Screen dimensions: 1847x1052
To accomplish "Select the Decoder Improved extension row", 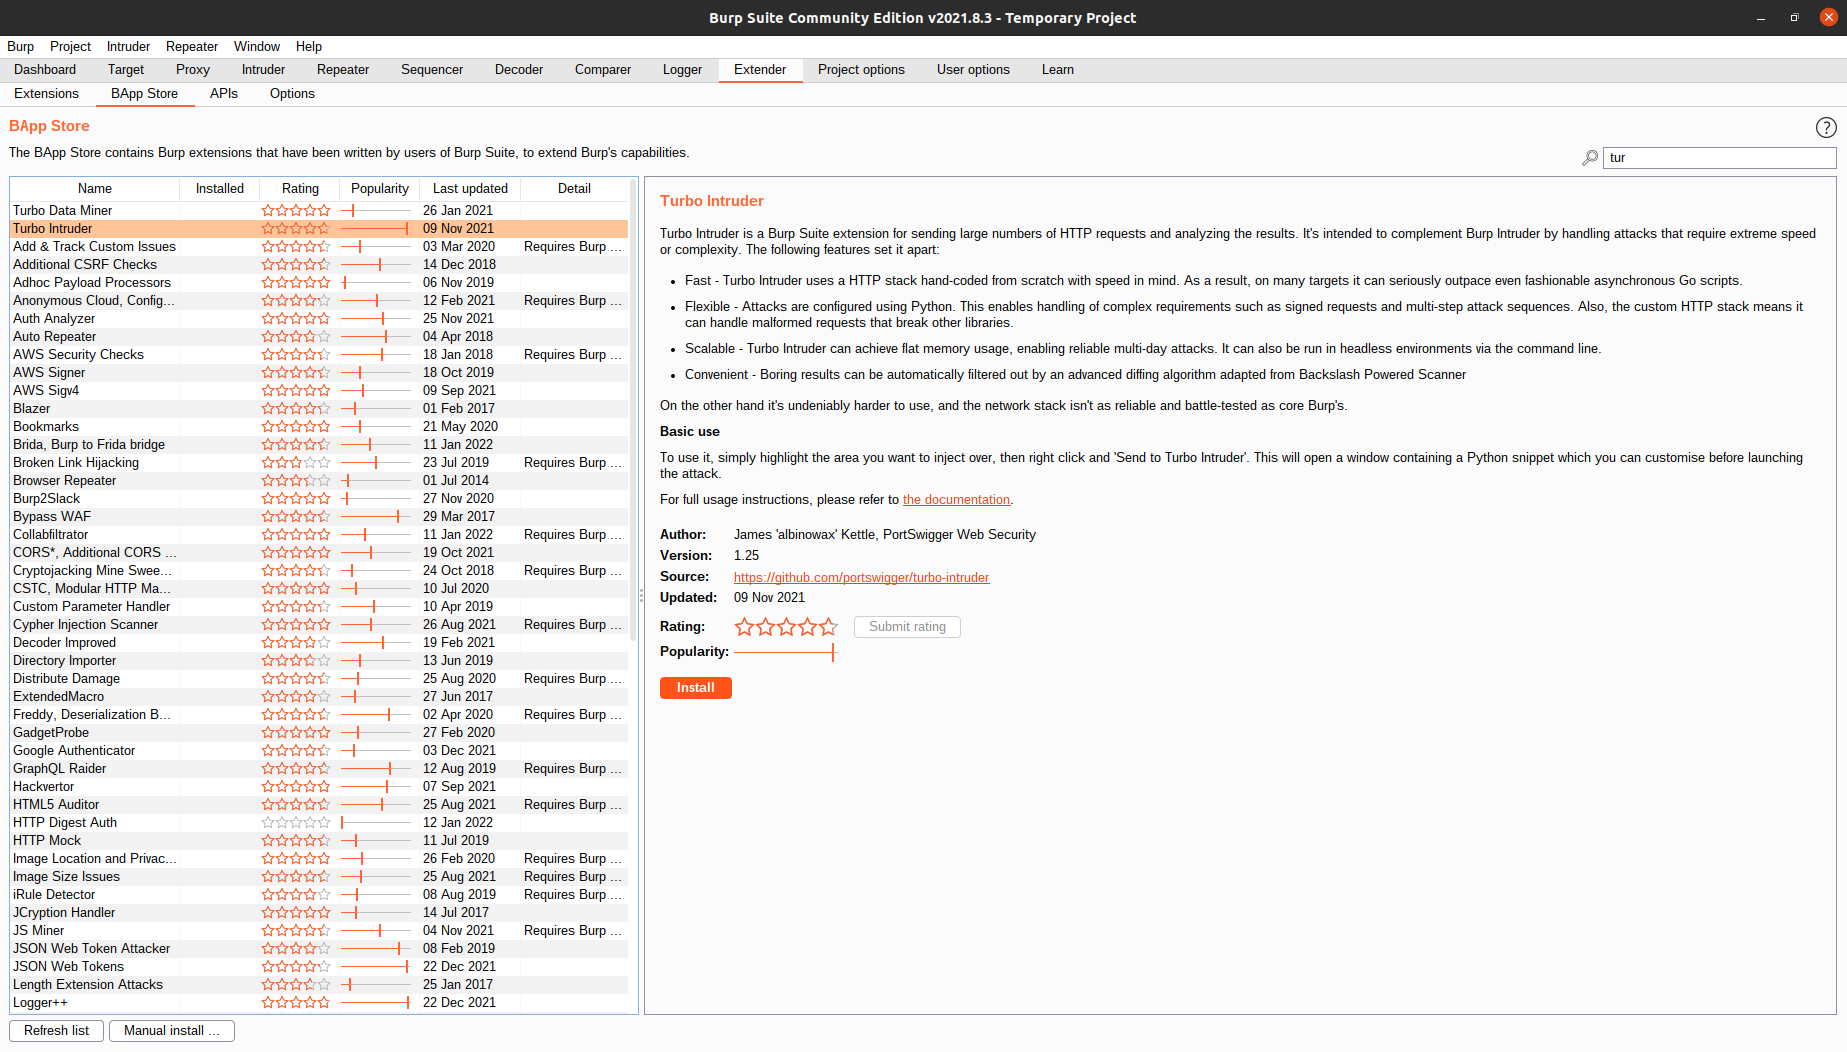I will tap(319, 643).
